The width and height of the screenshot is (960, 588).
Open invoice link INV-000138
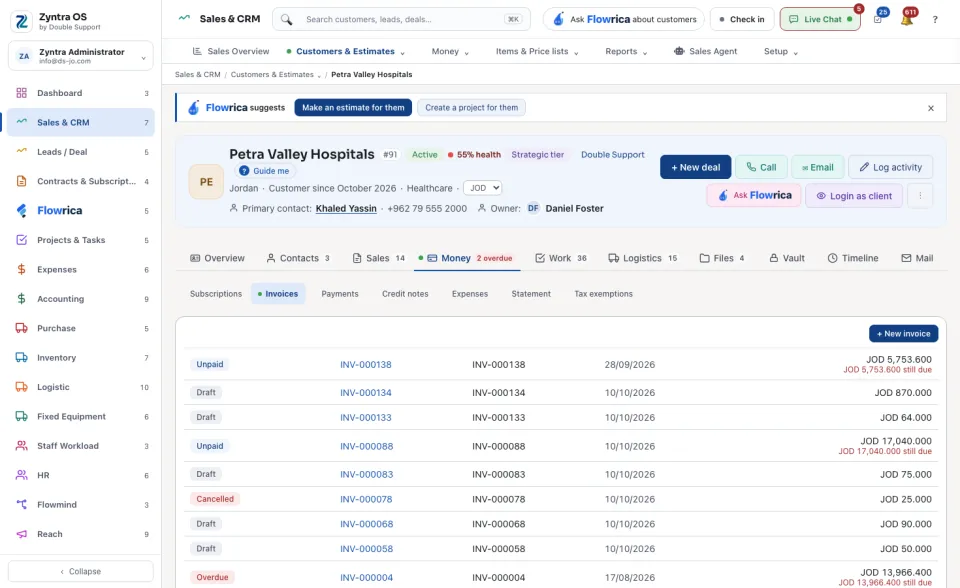(366, 364)
